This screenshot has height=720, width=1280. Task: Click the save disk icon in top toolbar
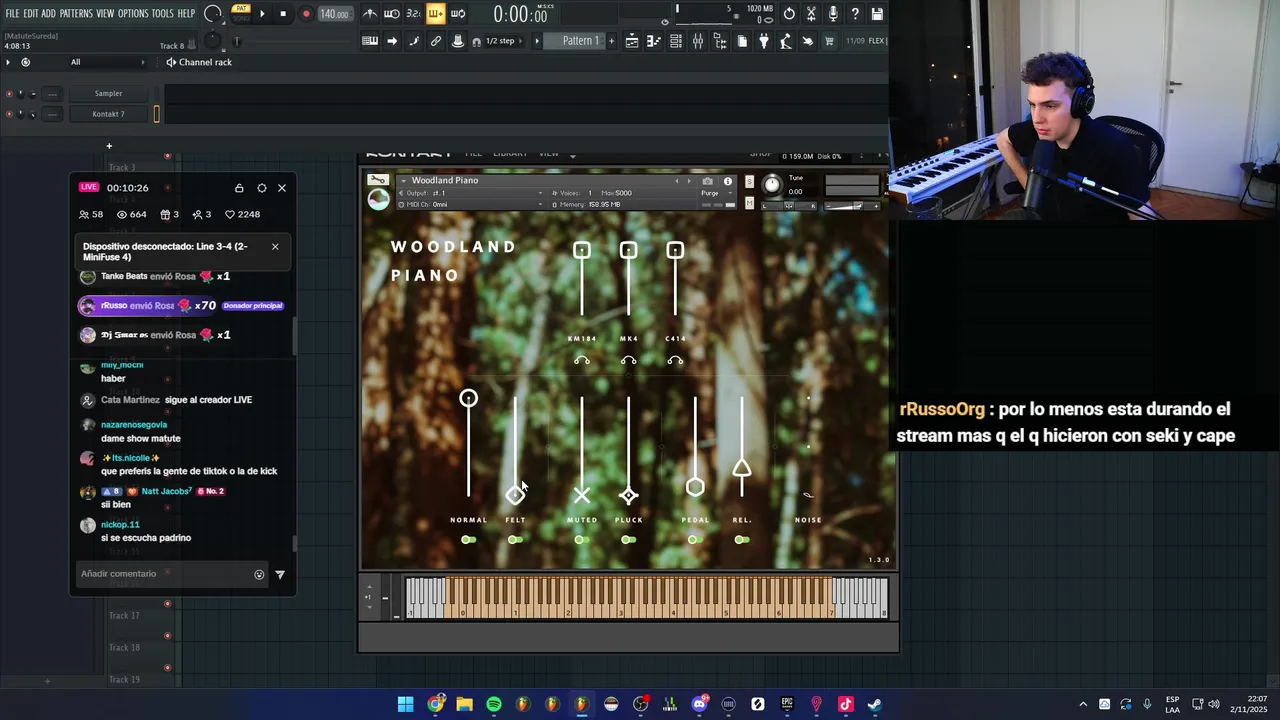(x=877, y=14)
